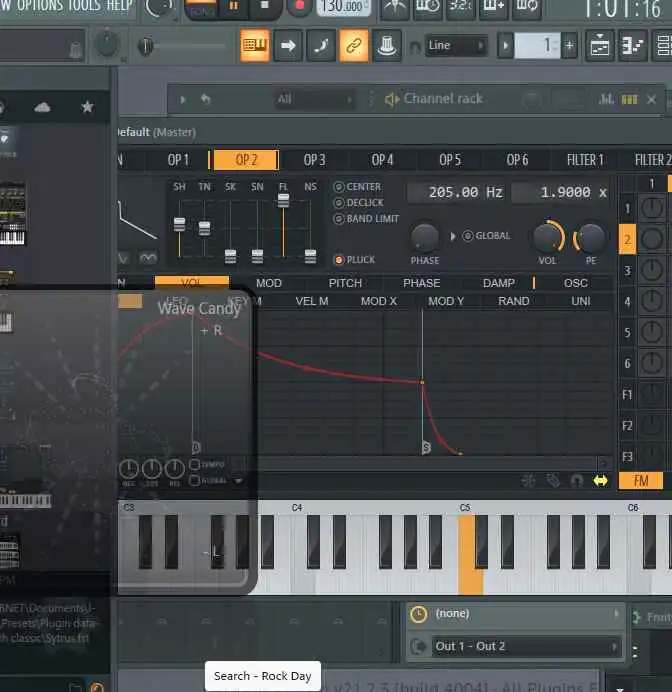Open the playlist view icon

[600, 45]
